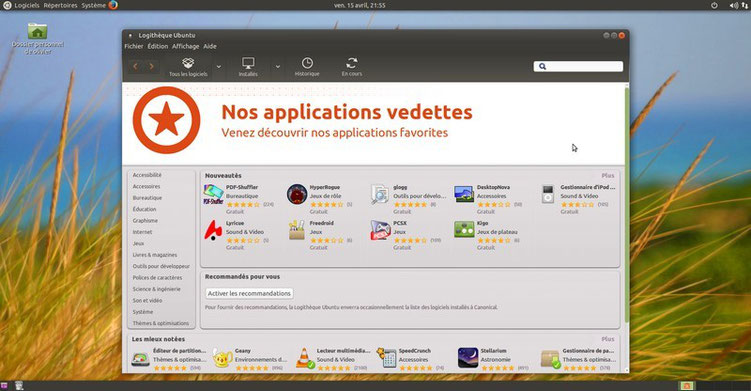
Task: Open the Fichier menu
Action: click(134, 46)
